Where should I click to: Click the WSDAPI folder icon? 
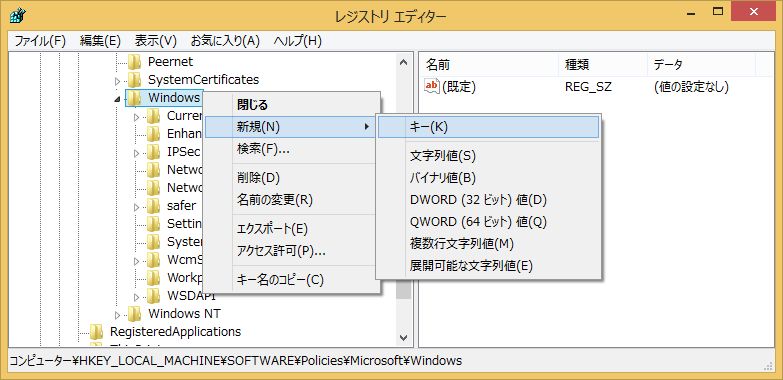[153, 296]
